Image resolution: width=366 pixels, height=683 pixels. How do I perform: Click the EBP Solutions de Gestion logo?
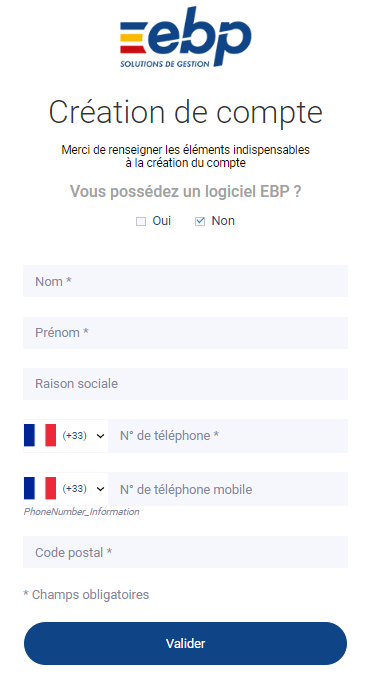(x=186, y=37)
